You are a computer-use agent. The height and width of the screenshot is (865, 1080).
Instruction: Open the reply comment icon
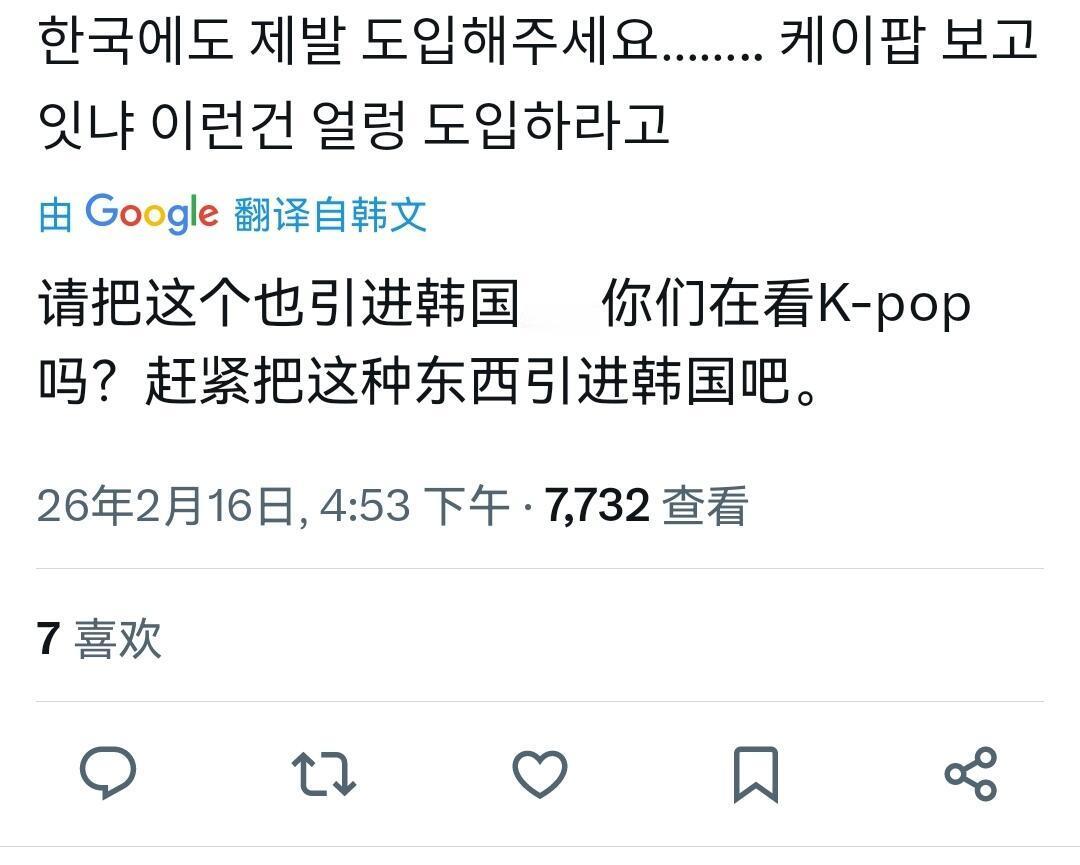coord(108,773)
